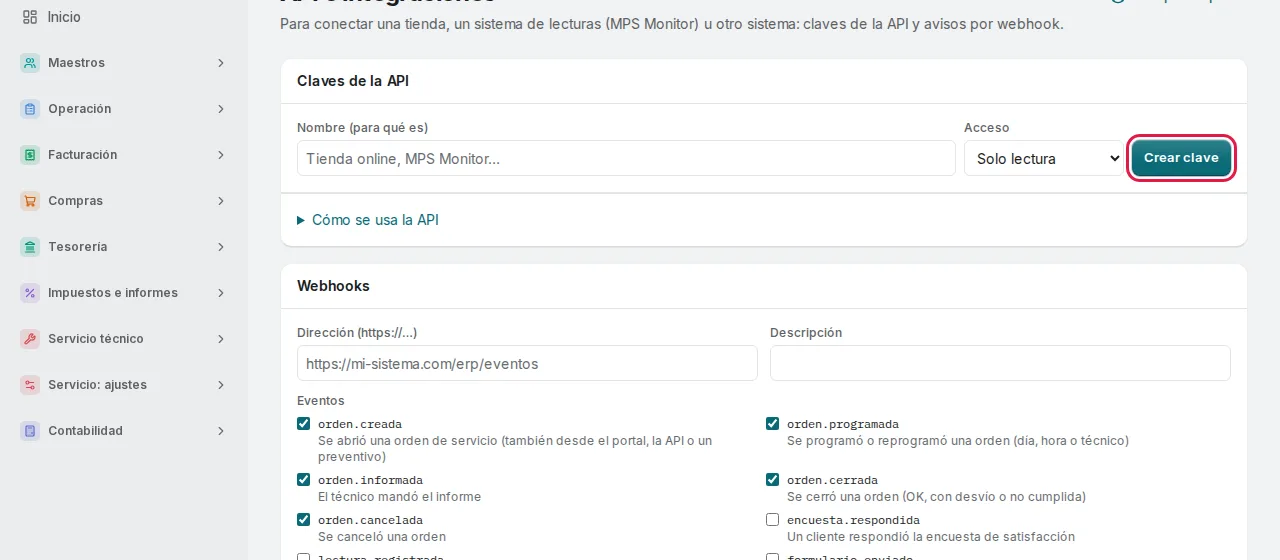The image size is (1280, 560).
Task: Expand the Impuestos e informes chevron
Action: 221,293
